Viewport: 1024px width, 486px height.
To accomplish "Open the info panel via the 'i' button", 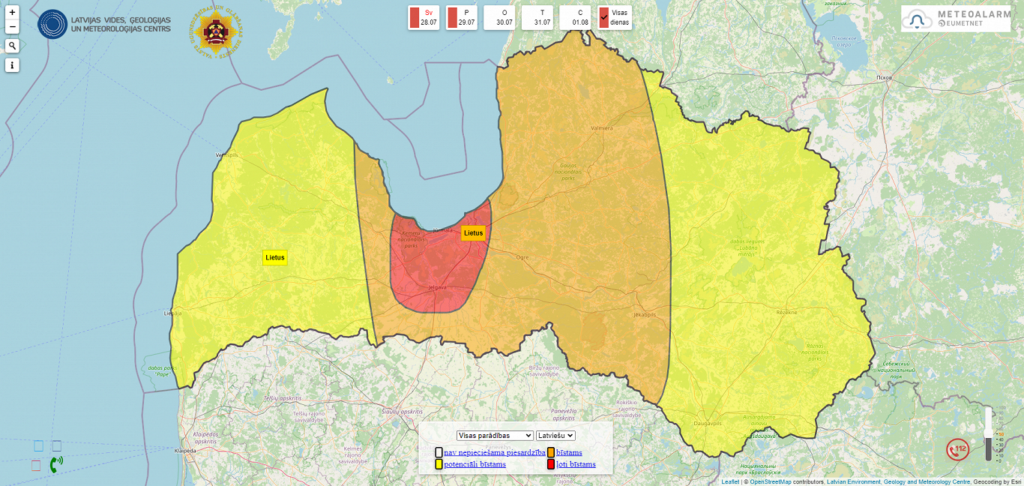I will 12,65.
